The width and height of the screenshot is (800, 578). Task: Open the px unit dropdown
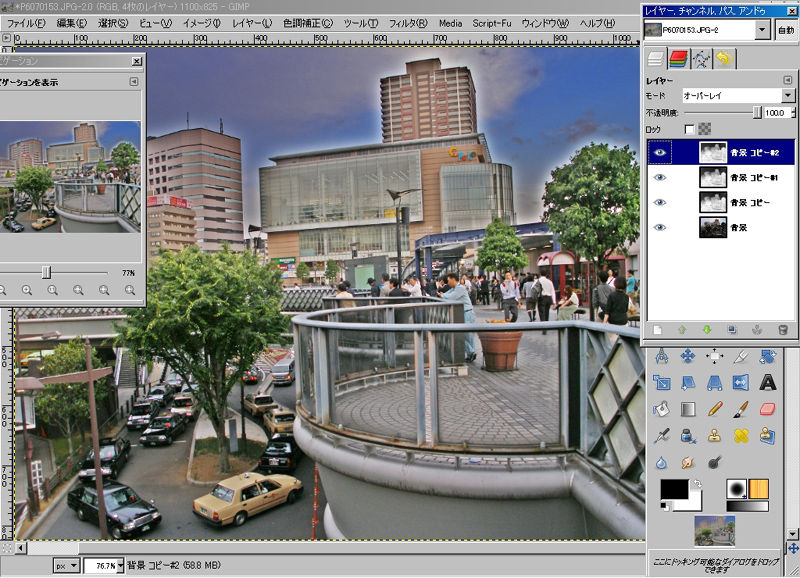67,566
